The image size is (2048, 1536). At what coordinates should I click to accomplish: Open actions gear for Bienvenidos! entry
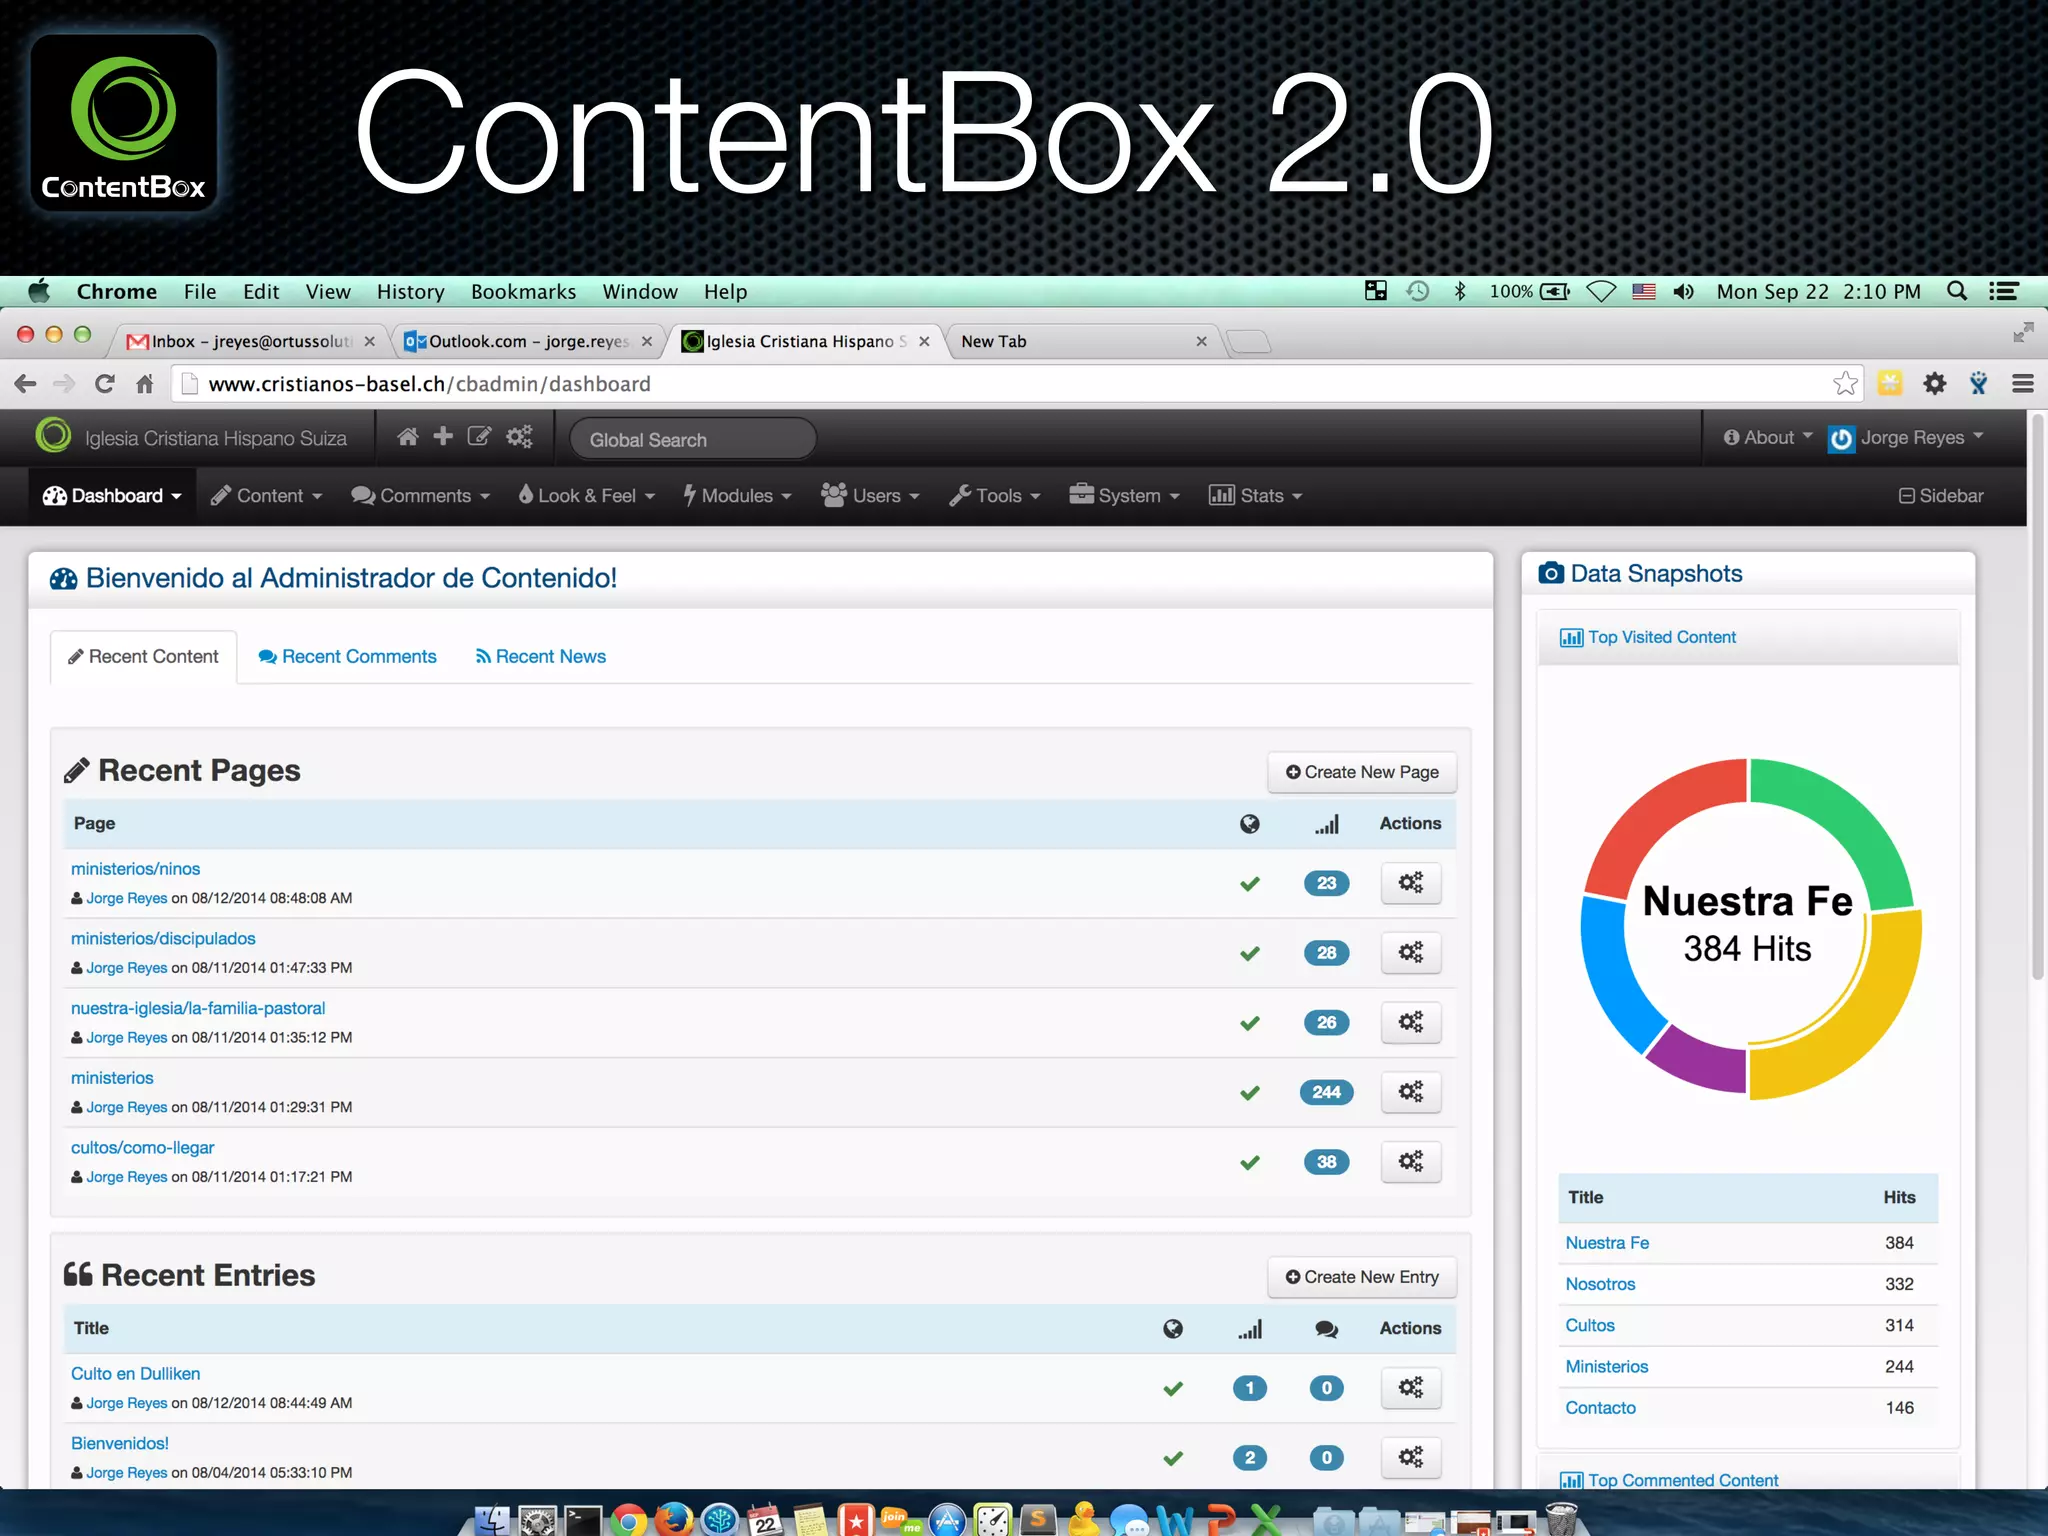(1410, 1458)
